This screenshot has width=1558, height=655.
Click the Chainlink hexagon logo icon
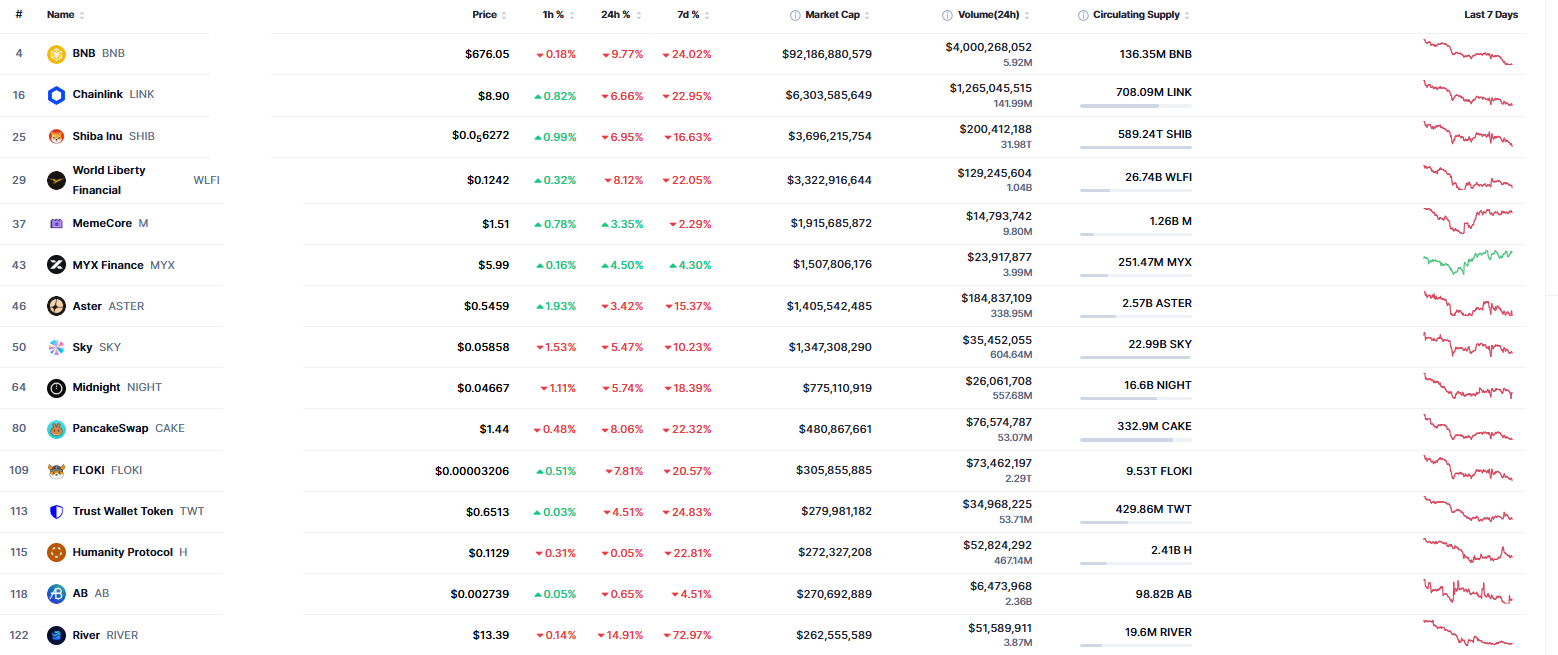pyautogui.click(x=56, y=95)
